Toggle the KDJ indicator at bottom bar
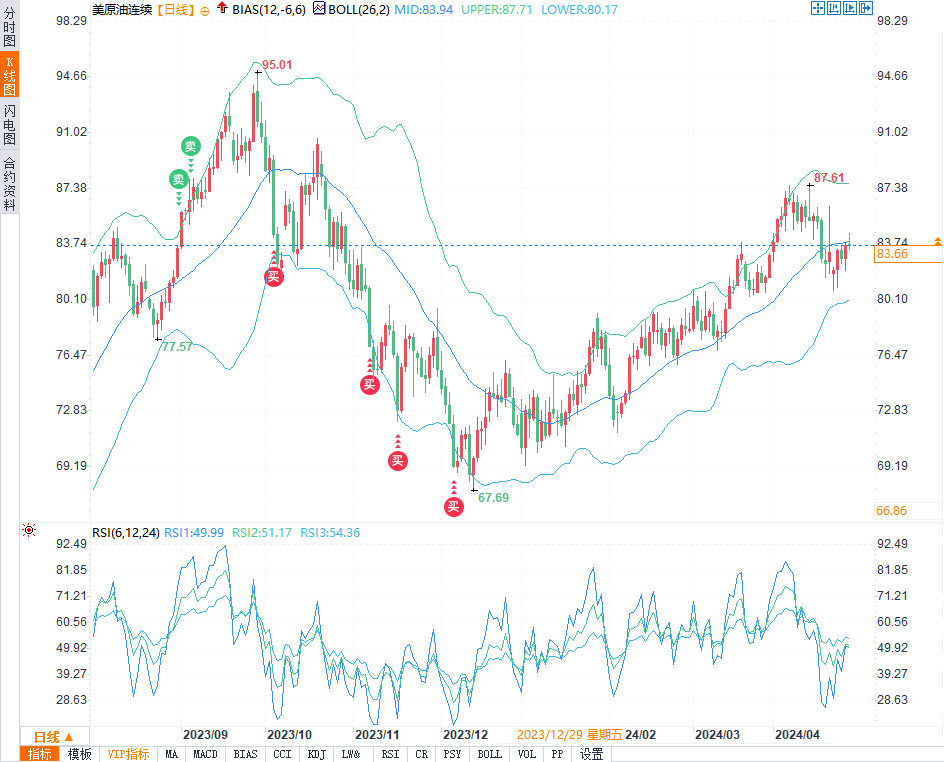 (x=316, y=754)
